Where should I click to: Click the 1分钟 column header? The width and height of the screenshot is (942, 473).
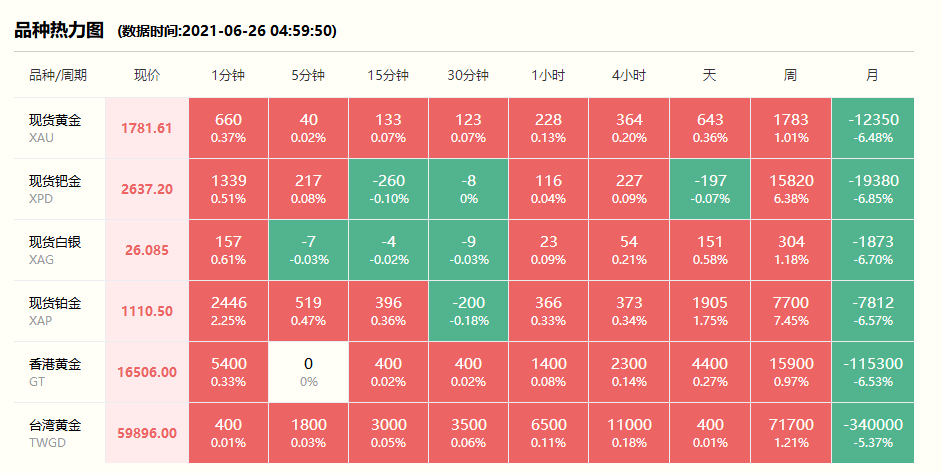tap(228, 75)
